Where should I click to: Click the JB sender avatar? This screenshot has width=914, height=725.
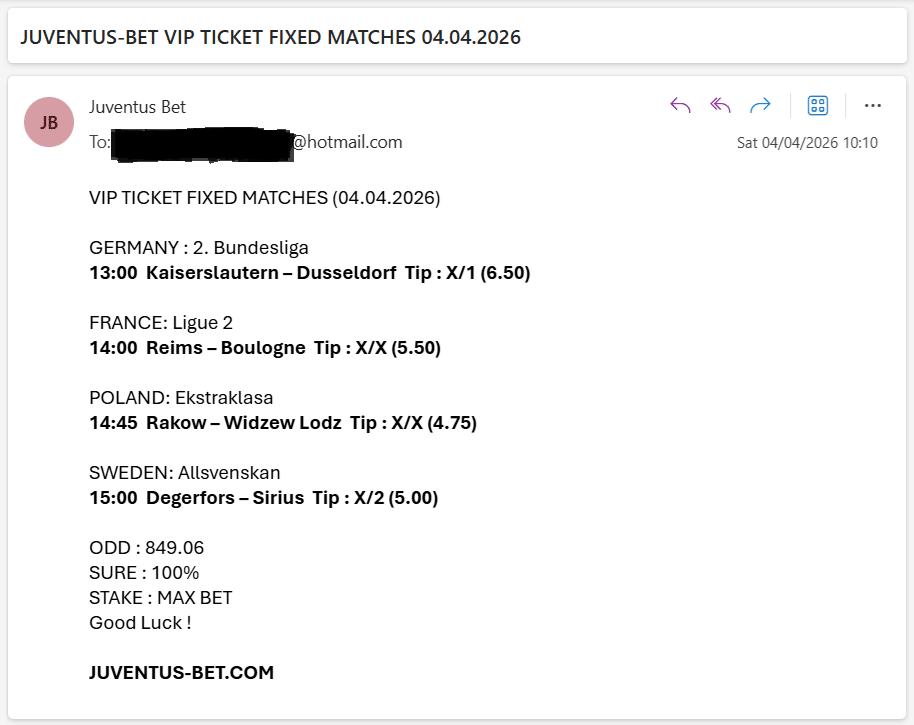[49, 122]
